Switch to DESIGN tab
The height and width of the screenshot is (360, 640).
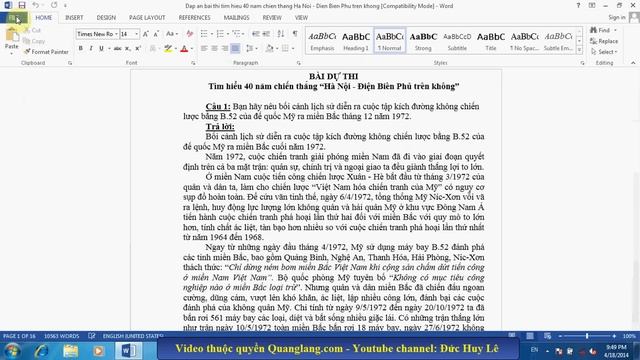click(x=106, y=18)
